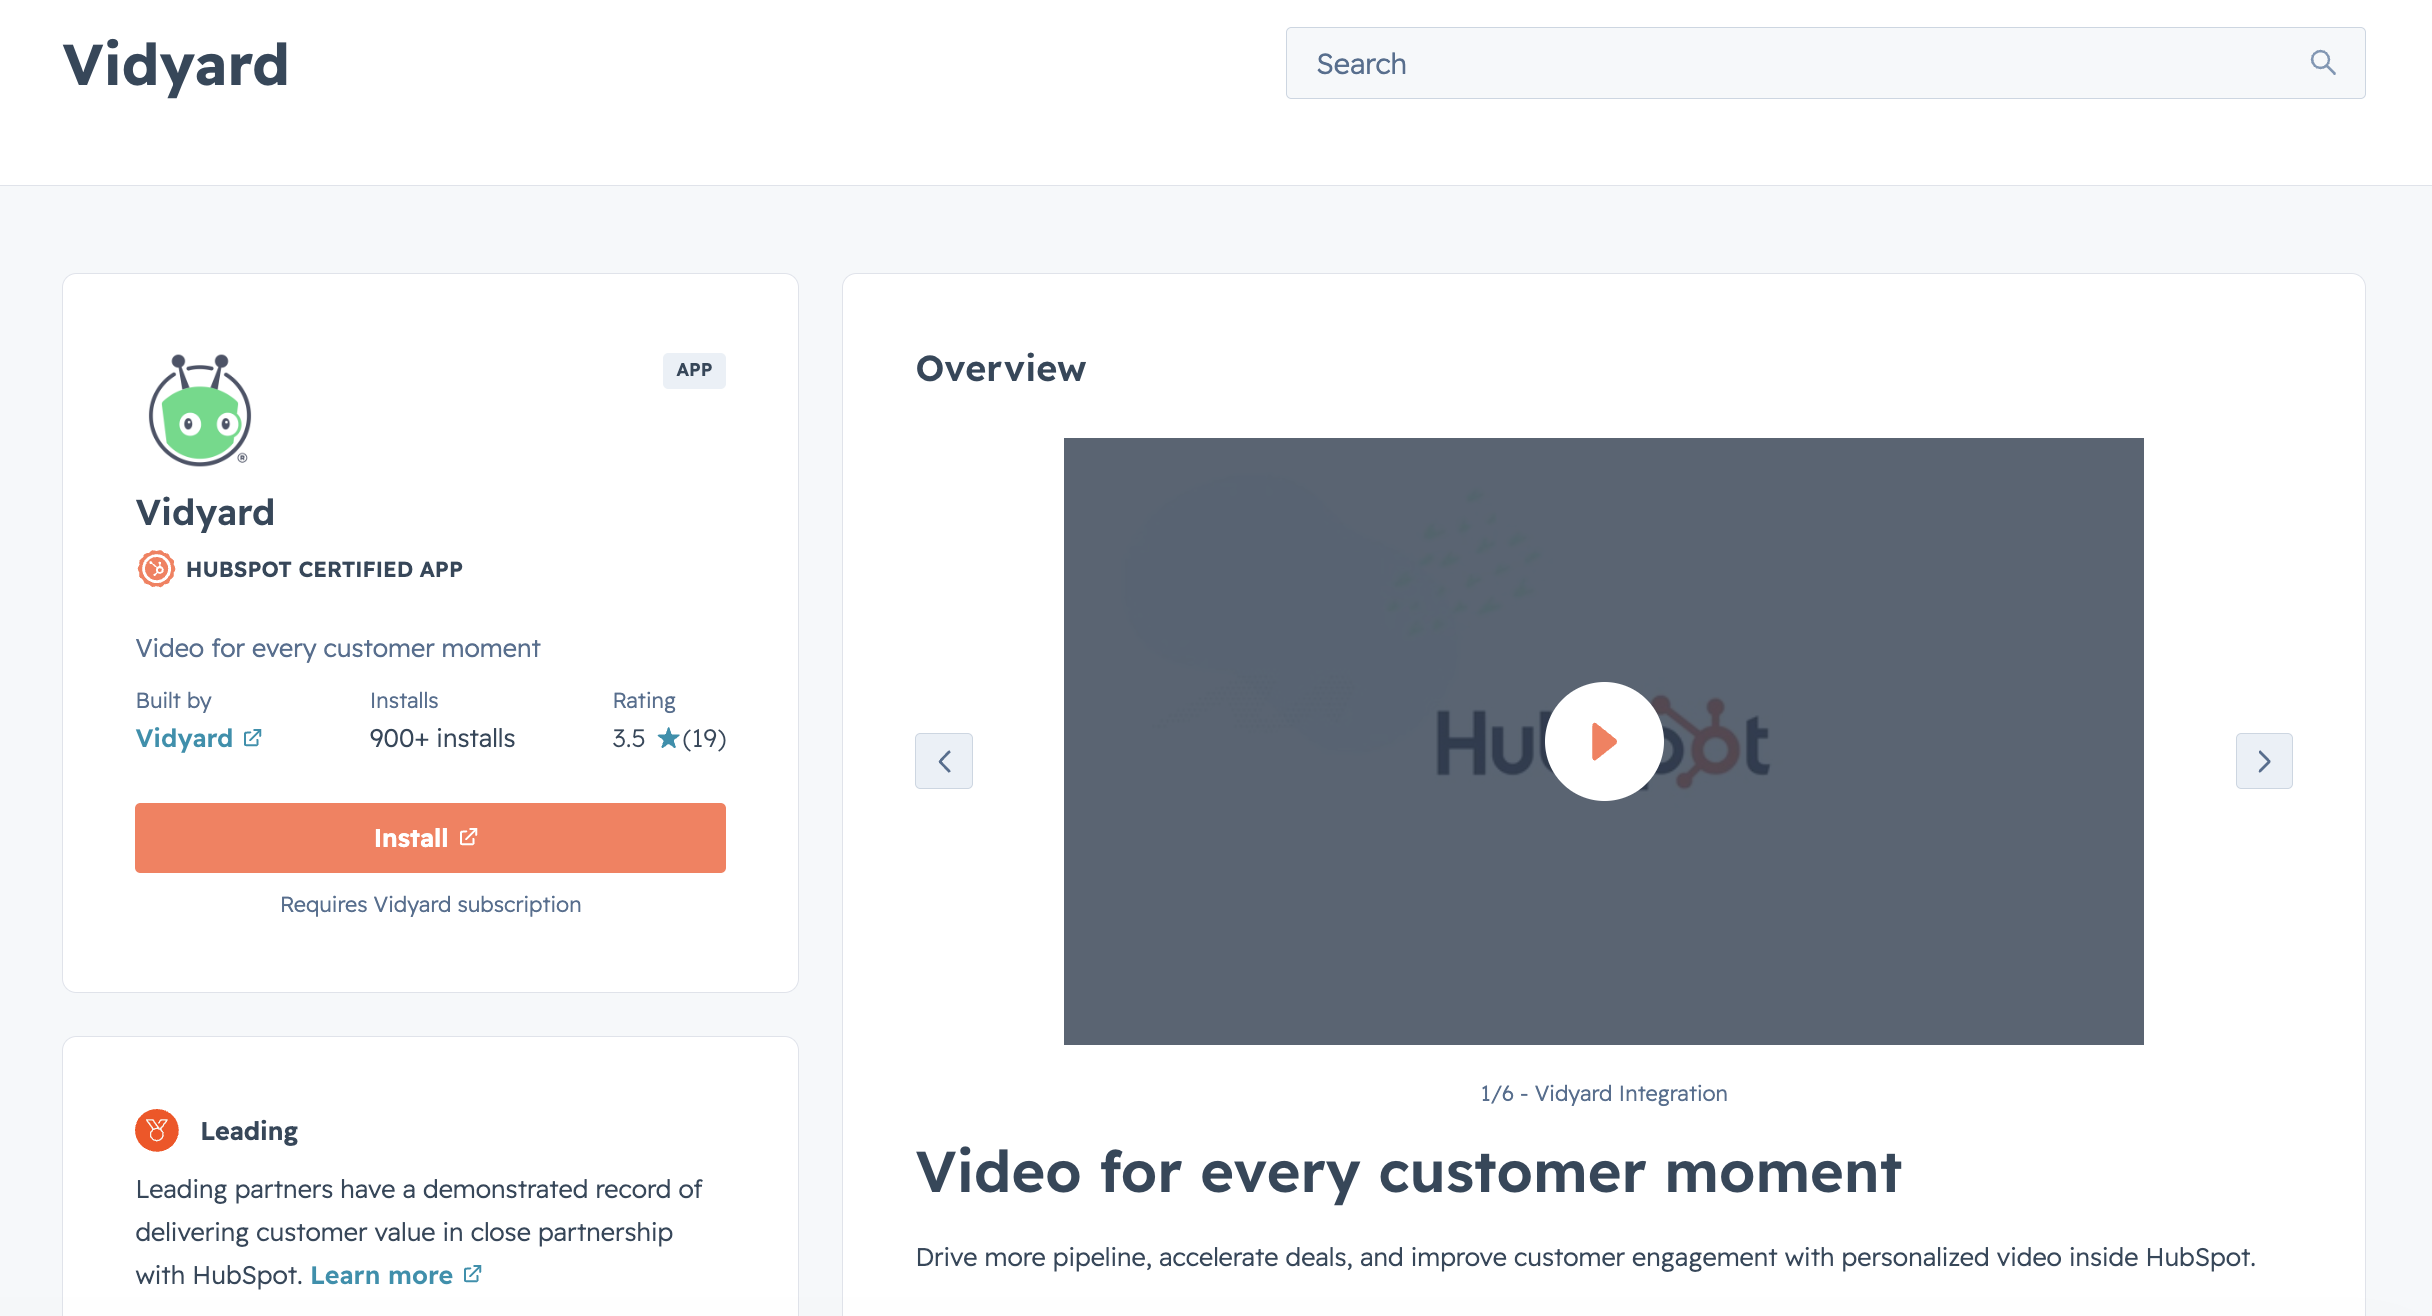Advance to next carousel slide
2432x1316 pixels.
2264,761
